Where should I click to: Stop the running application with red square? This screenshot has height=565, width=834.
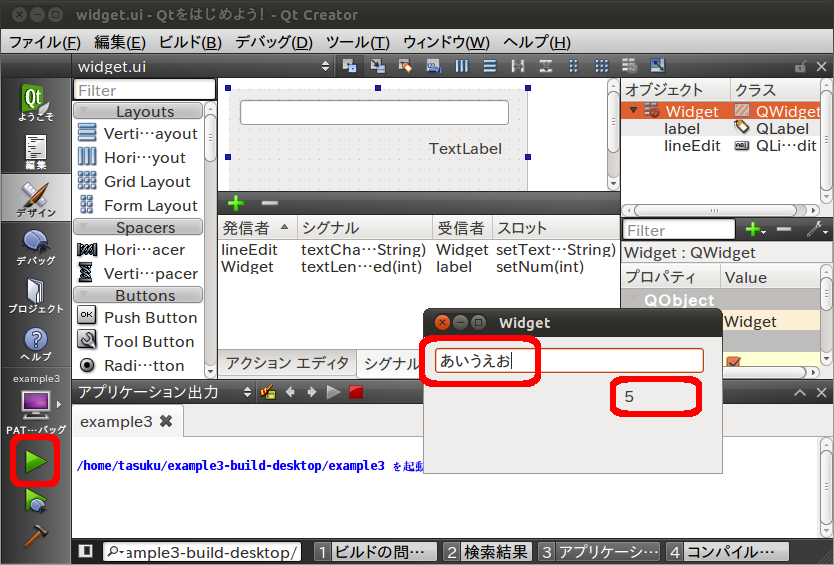coord(355,393)
